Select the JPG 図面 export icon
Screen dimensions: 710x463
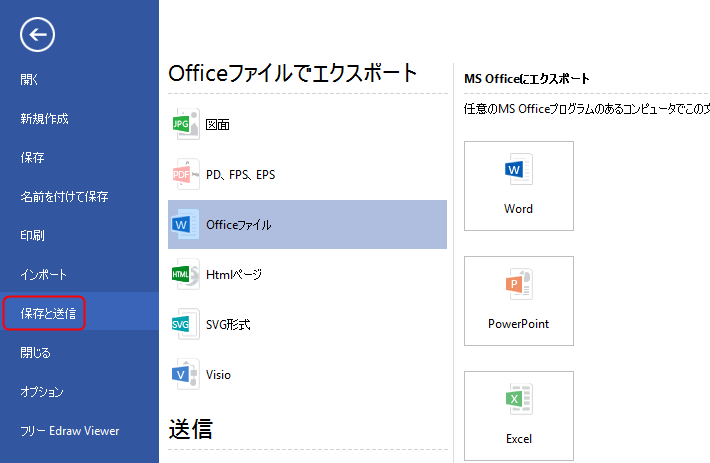tap(186, 124)
